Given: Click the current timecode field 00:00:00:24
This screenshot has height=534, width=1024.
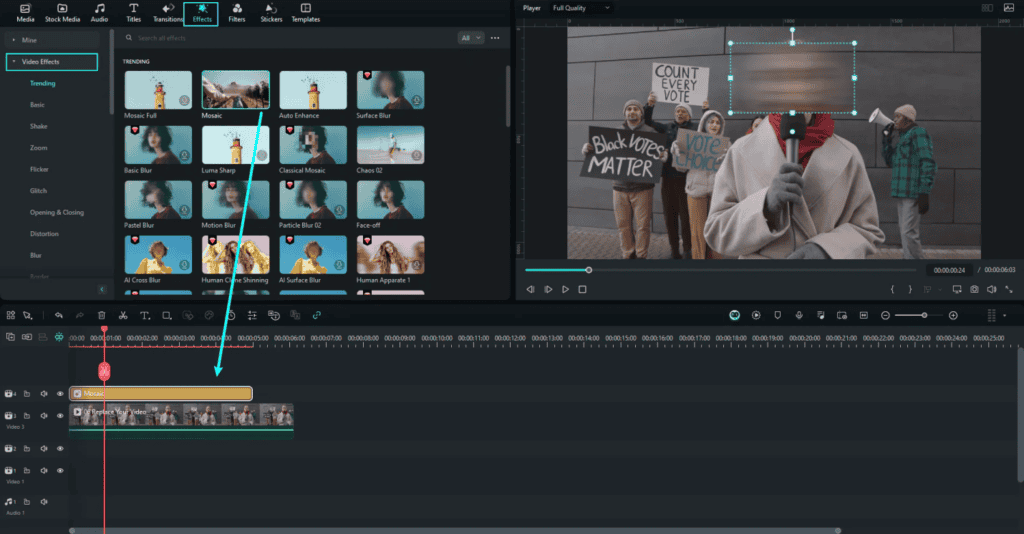Looking at the screenshot, I should click(x=949, y=270).
